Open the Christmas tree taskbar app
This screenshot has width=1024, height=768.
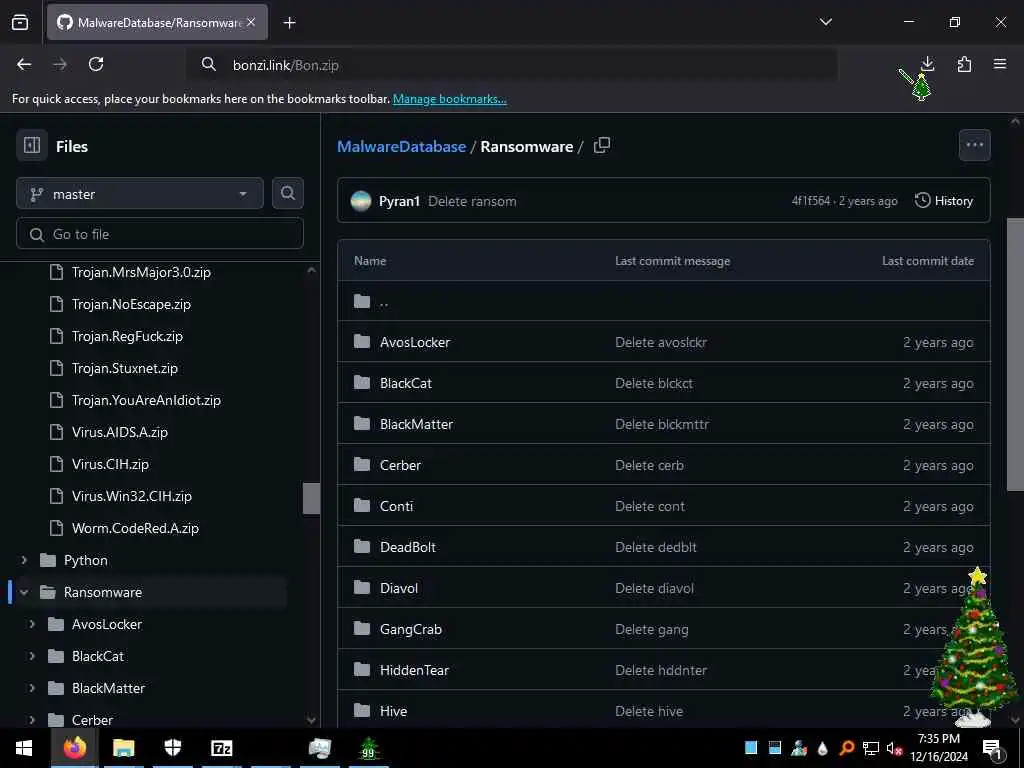coord(368,748)
